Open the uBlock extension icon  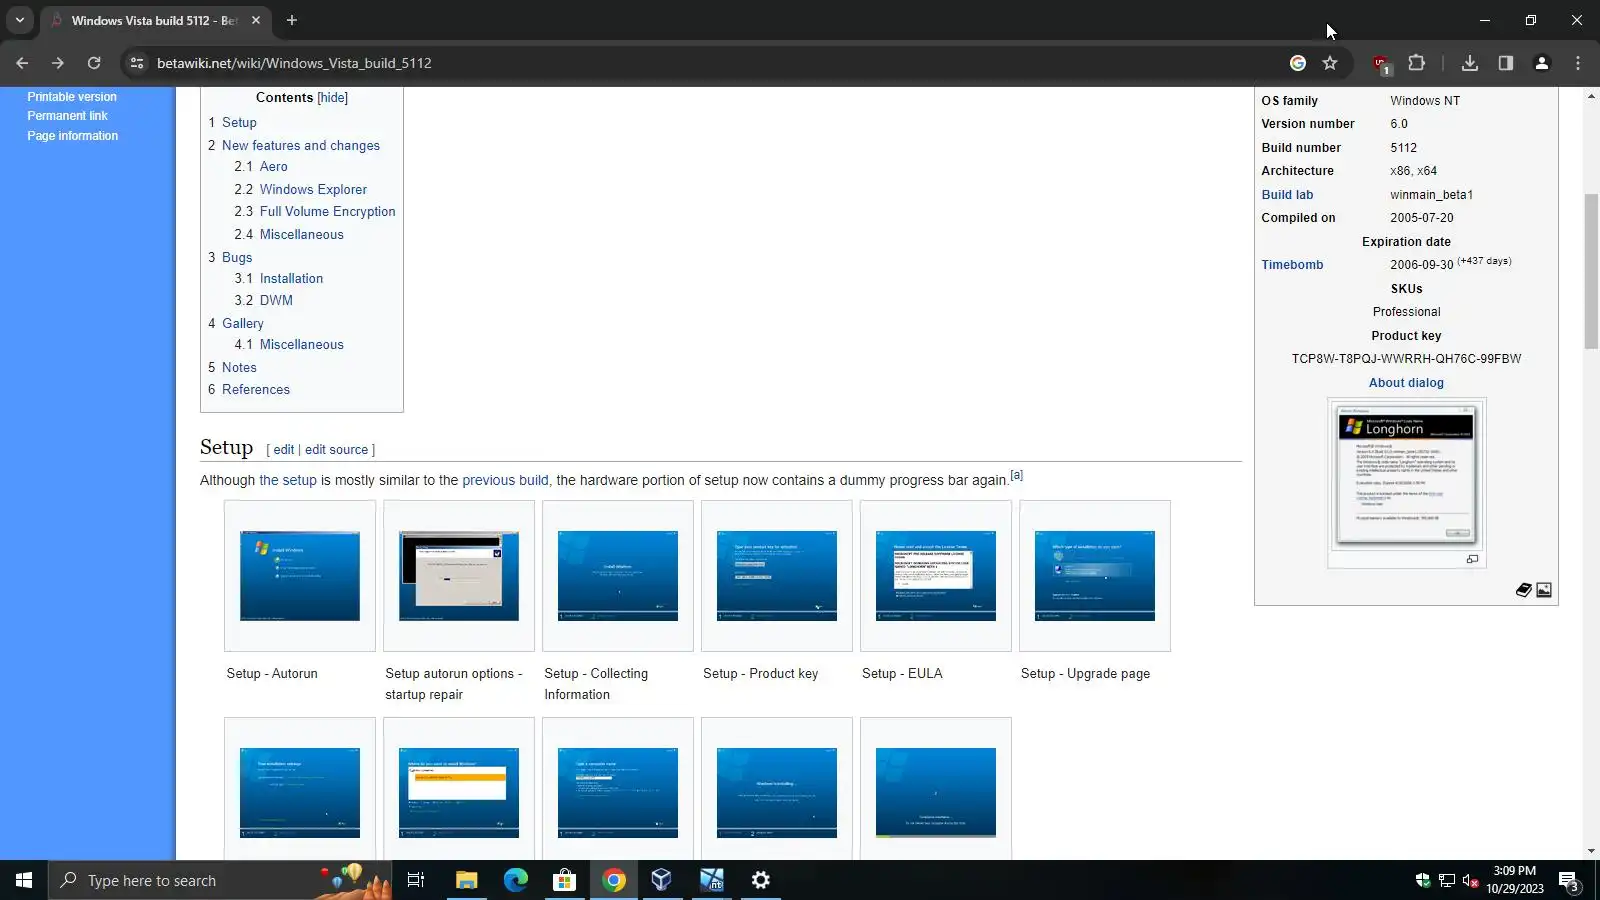(x=1381, y=64)
